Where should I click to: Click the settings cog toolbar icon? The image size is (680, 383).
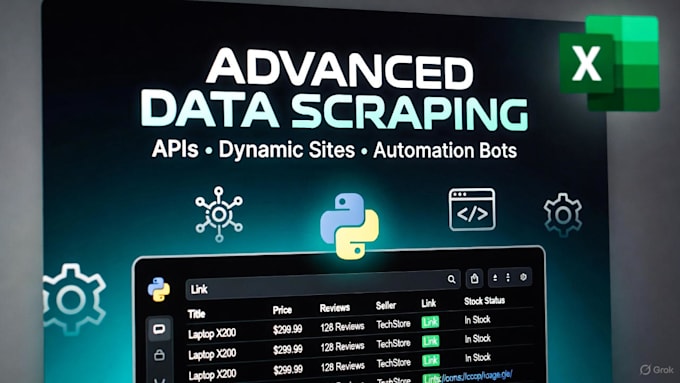tap(523, 277)
